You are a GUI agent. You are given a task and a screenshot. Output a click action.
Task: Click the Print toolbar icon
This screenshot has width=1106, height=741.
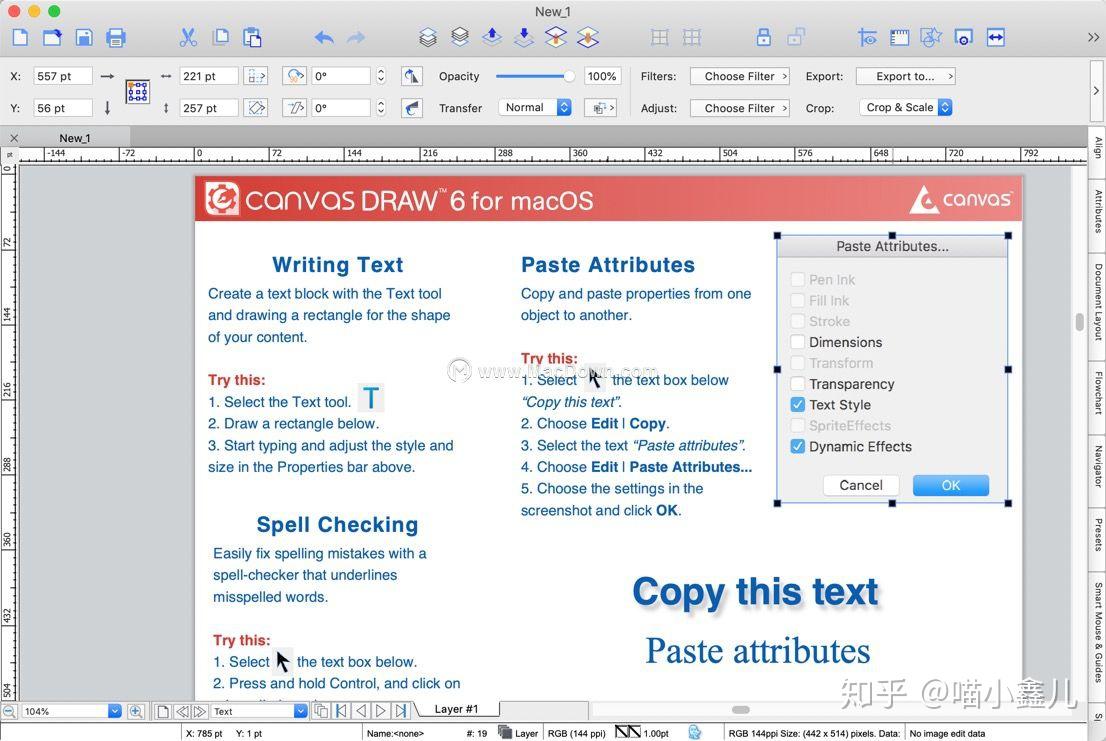point(116,37)
